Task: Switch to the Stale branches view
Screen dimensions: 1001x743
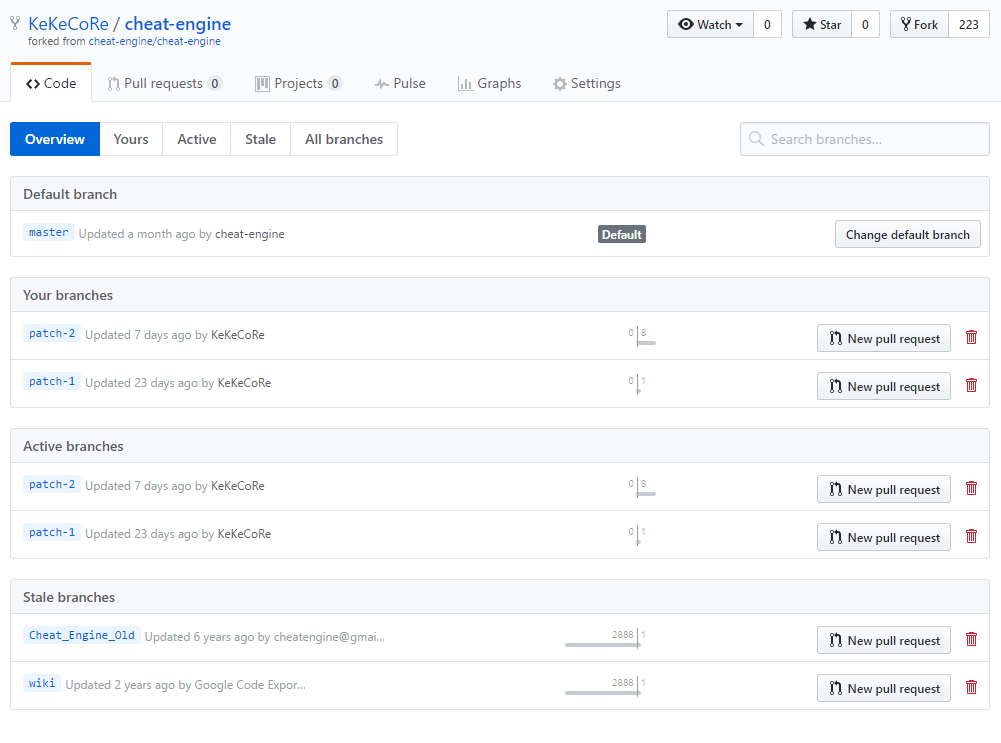Action: point(259,139)
